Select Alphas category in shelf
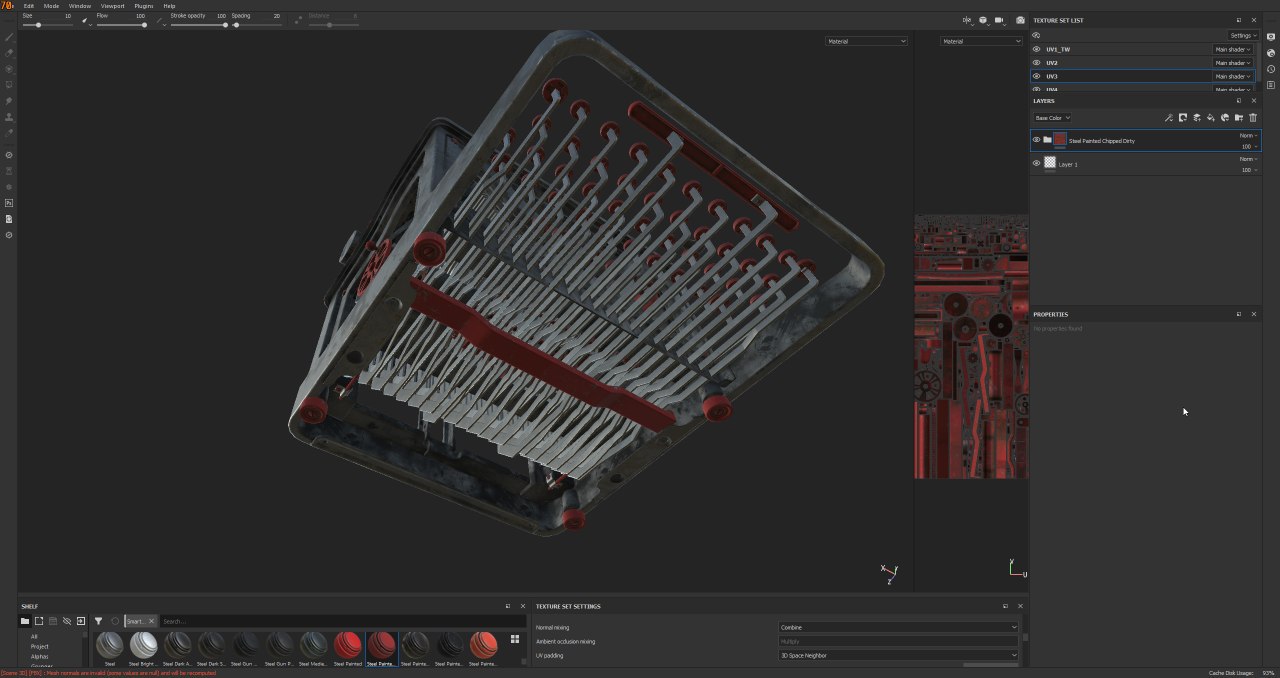 (x=40, y=656)
